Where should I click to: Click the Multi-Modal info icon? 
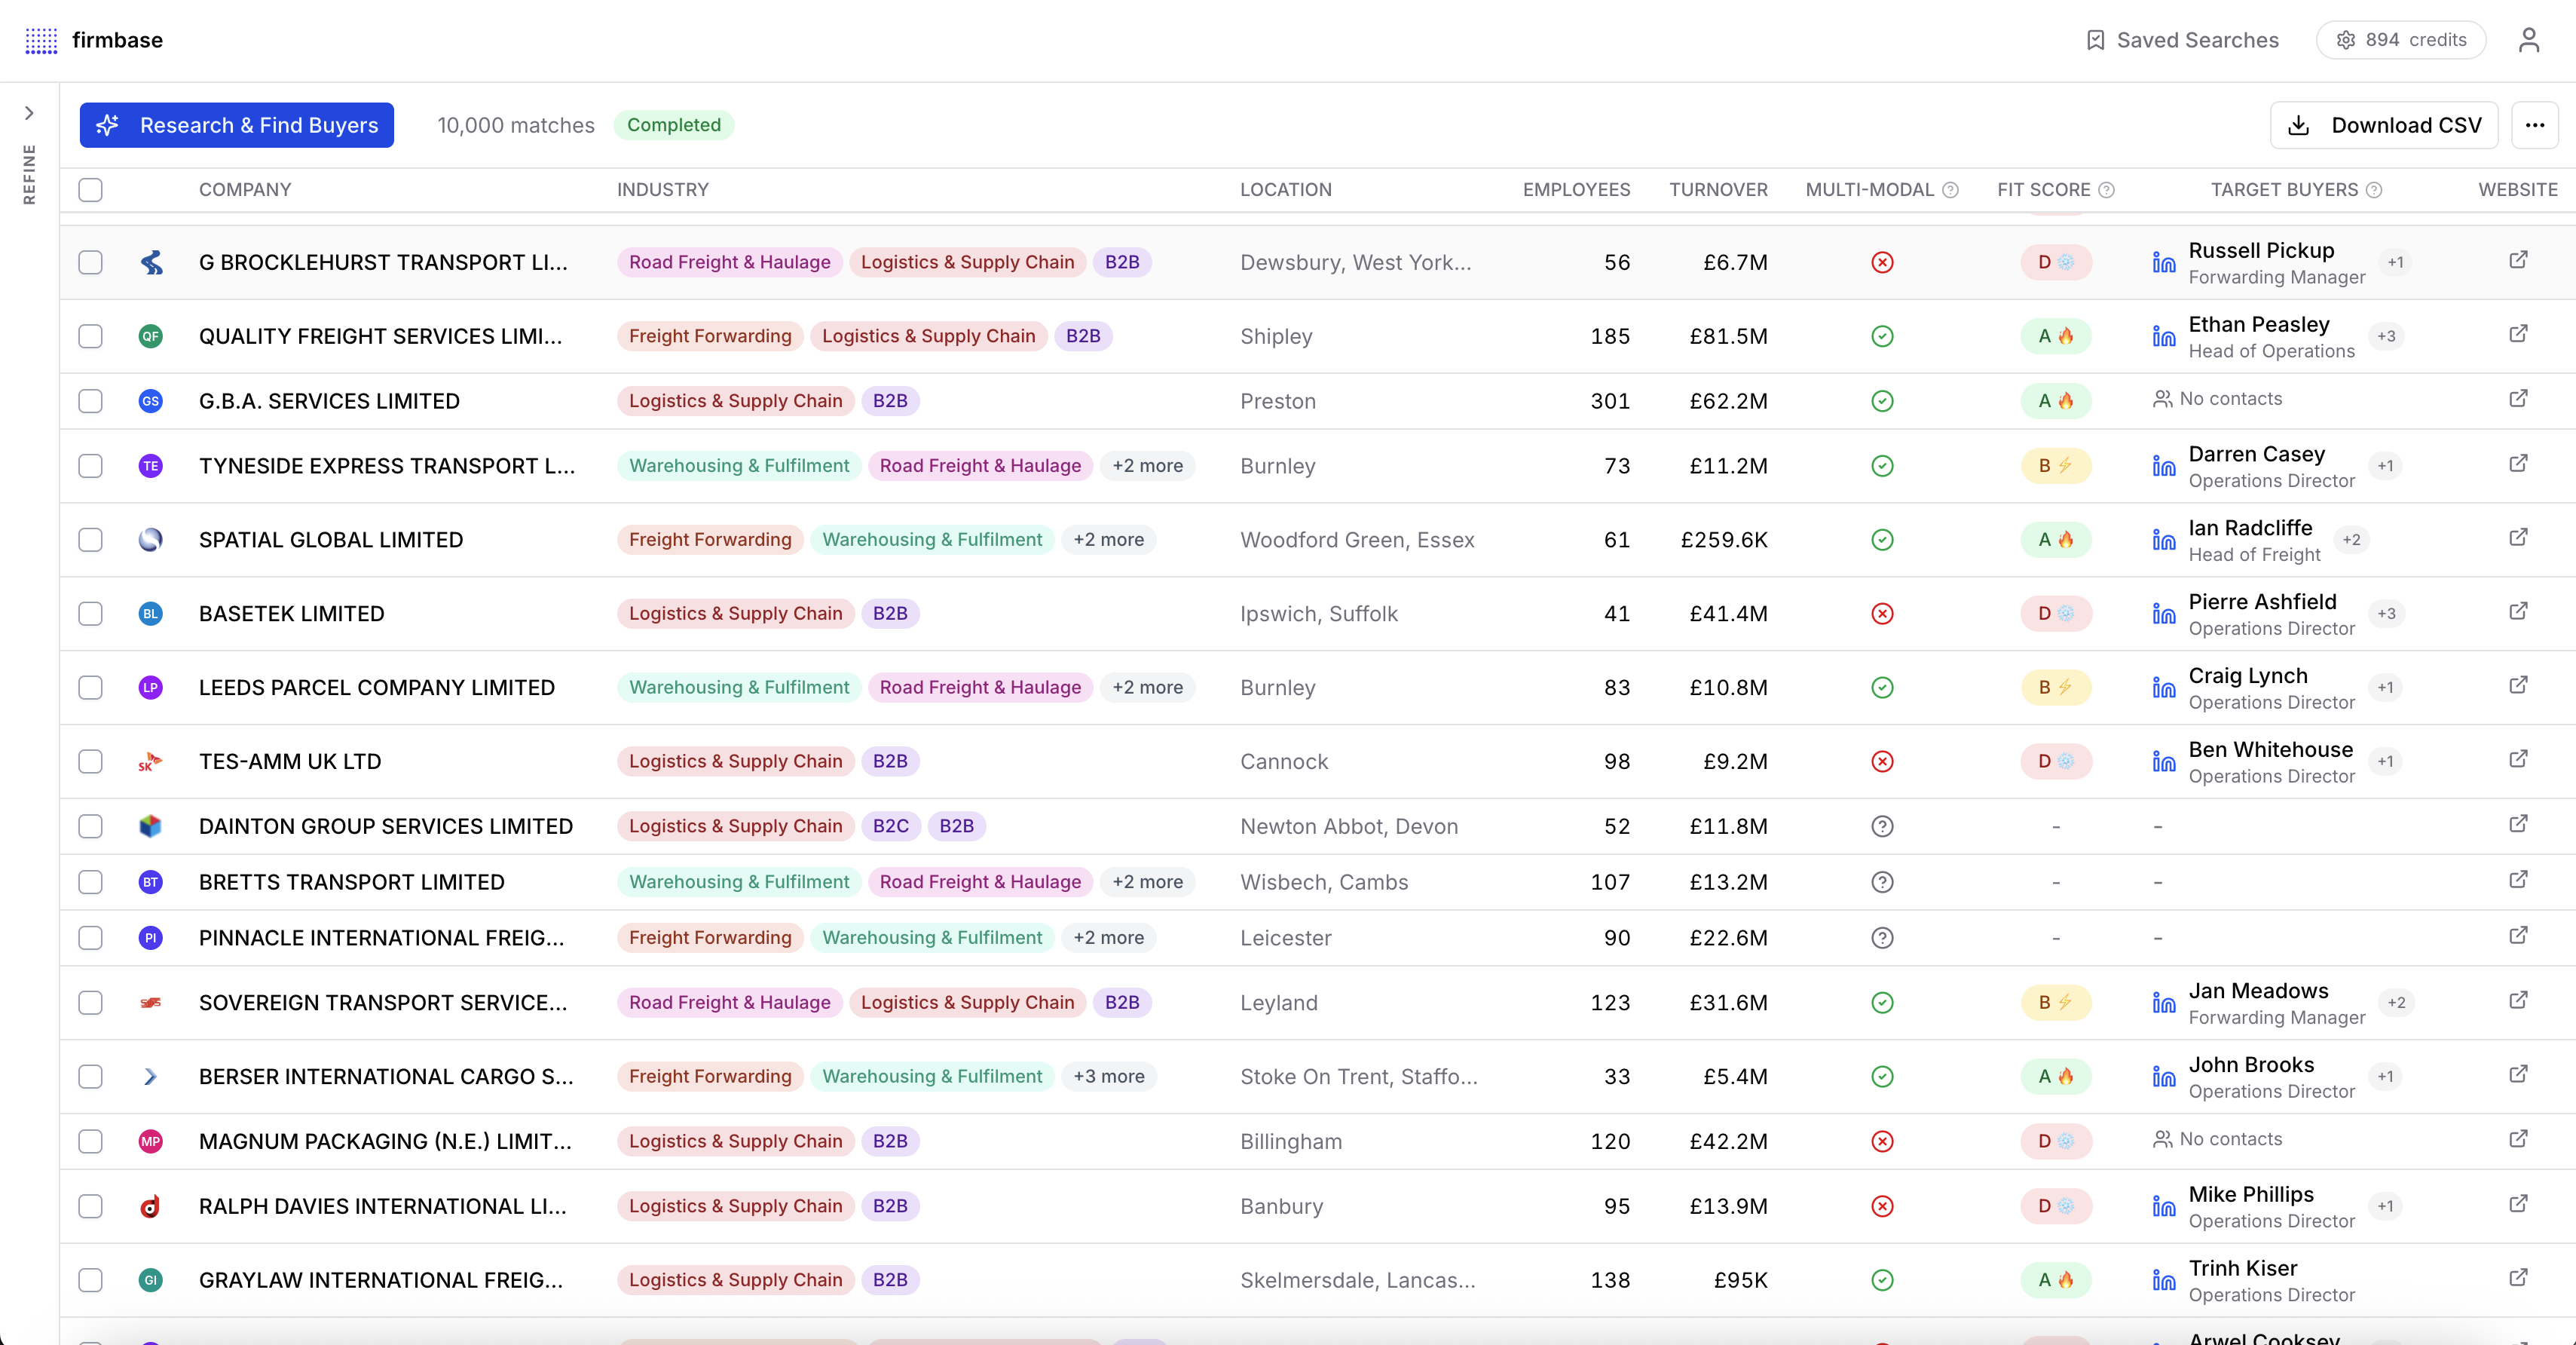pos(1950,190)
